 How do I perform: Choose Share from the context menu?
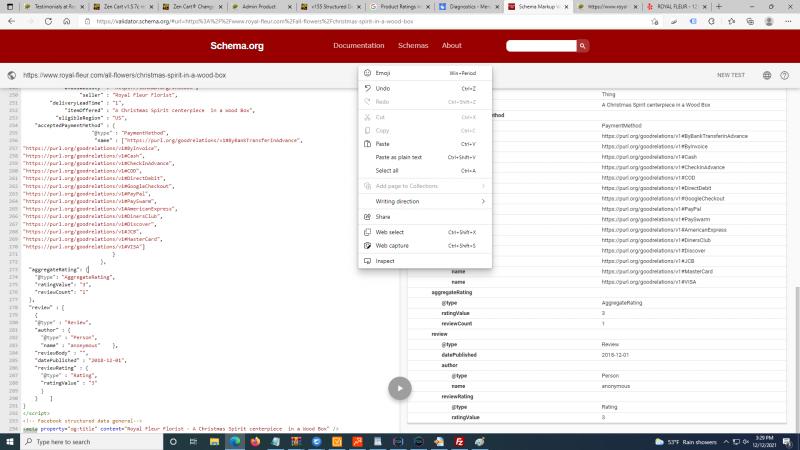425,217
